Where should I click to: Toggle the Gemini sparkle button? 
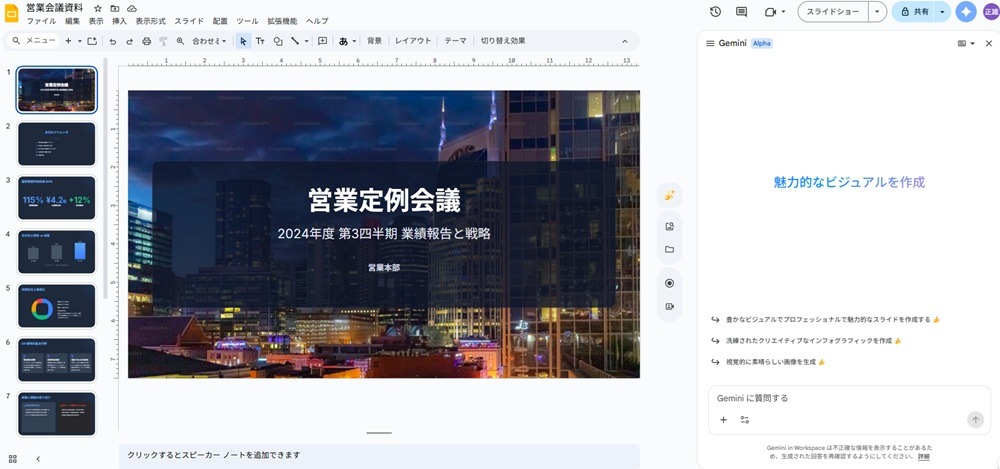tap(966, 11)
